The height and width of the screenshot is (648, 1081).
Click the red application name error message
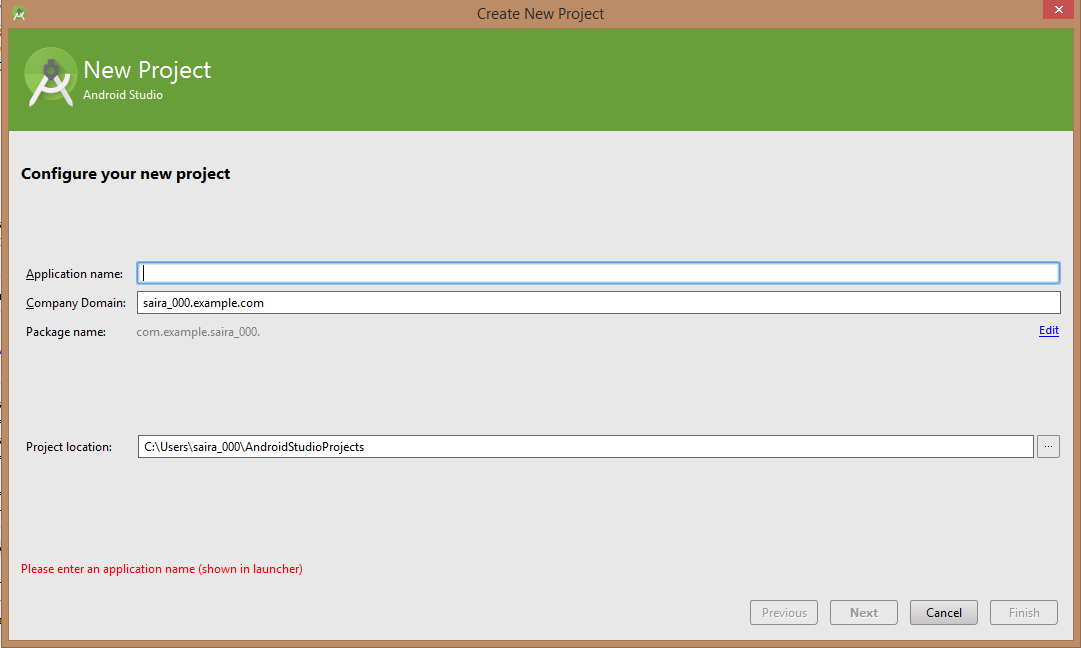click(x=161, y=568)
